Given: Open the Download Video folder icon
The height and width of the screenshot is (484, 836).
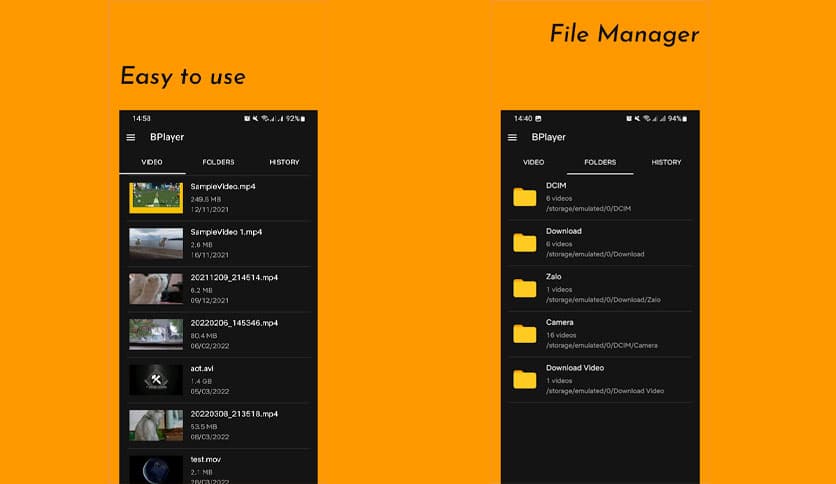Looking at the screenshot, I should tap(525, 379).
